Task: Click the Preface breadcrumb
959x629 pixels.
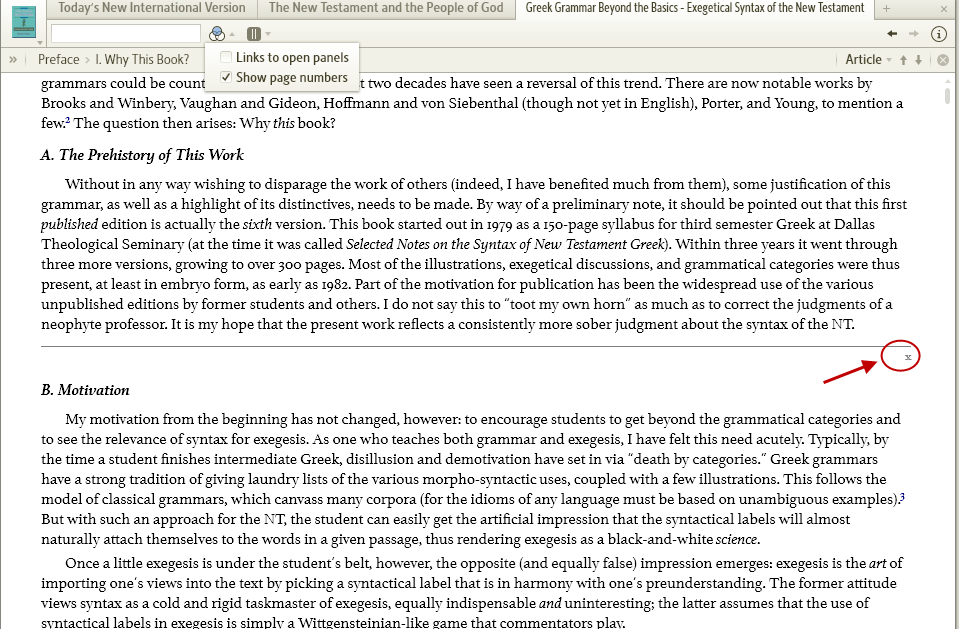Action: 59,59
